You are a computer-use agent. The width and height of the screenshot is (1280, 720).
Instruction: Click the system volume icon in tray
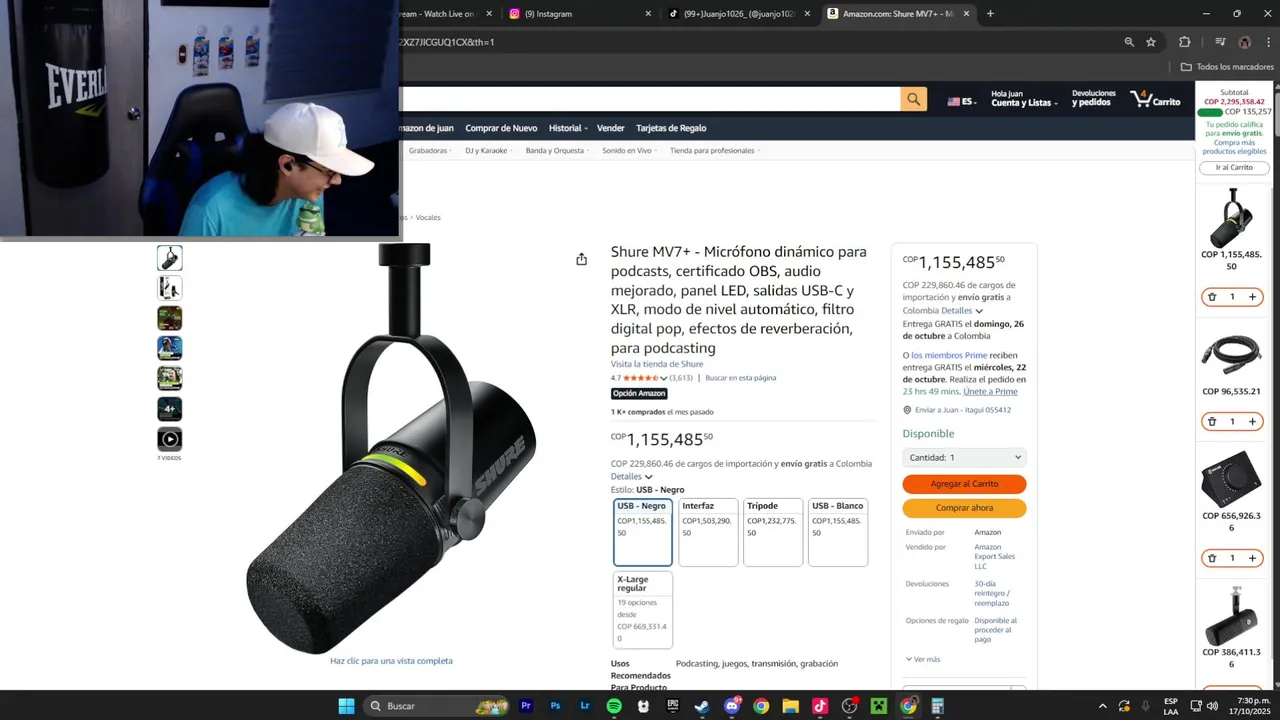[x=1212, y=706]
